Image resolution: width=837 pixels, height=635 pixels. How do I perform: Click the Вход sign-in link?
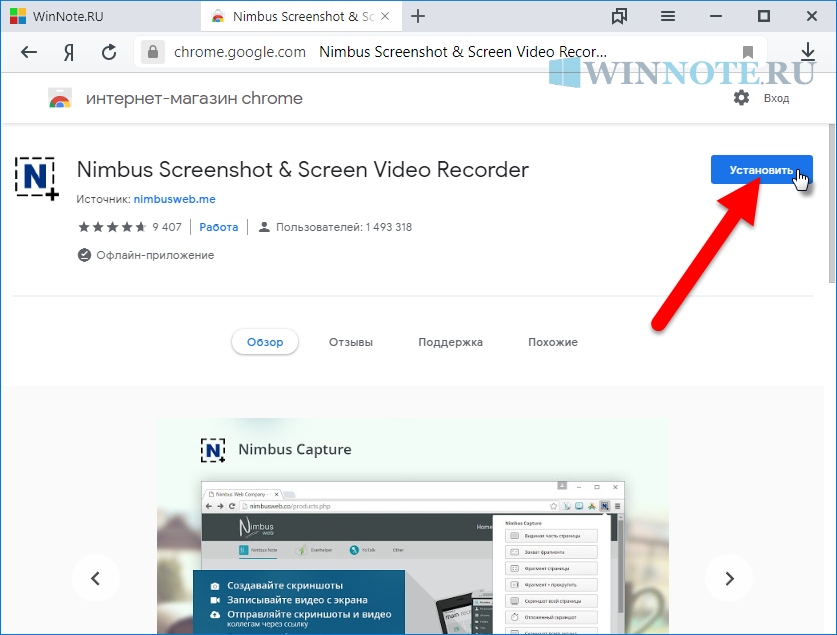coord(776,98)
